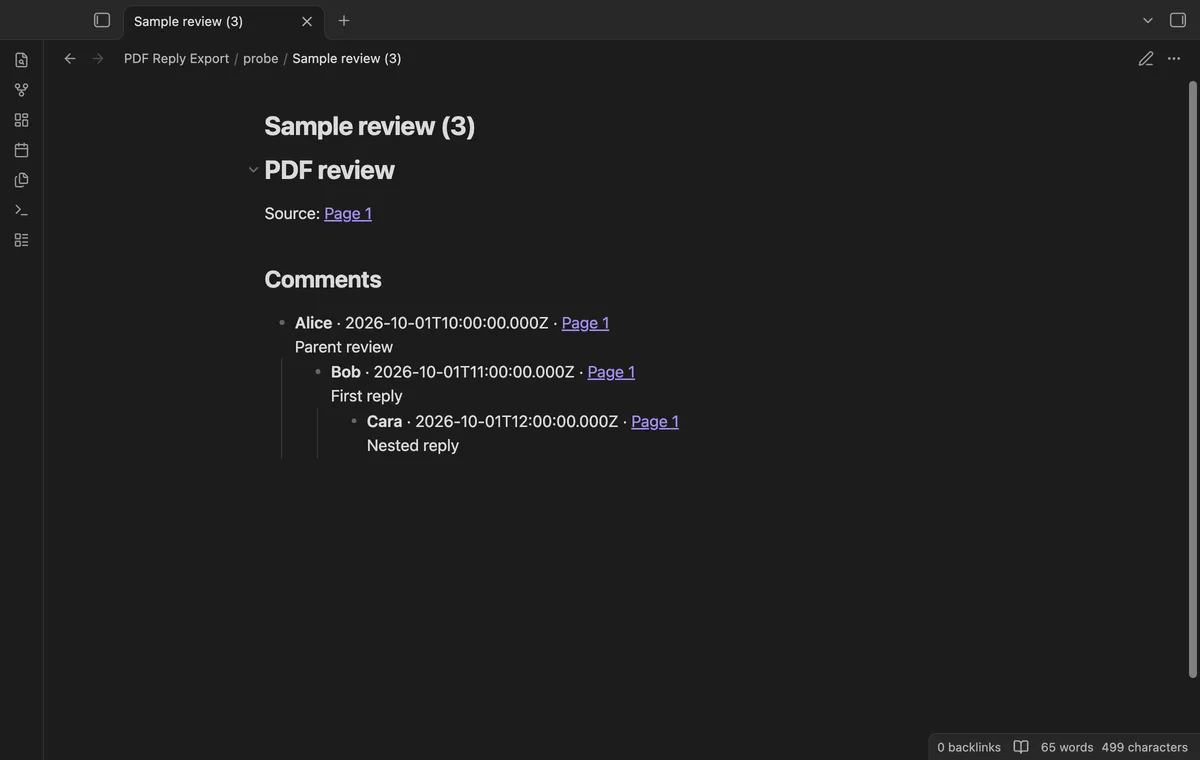Open command palette terminal icon
The height and width of the screenshot is (760, 1200).
(21, 210)
